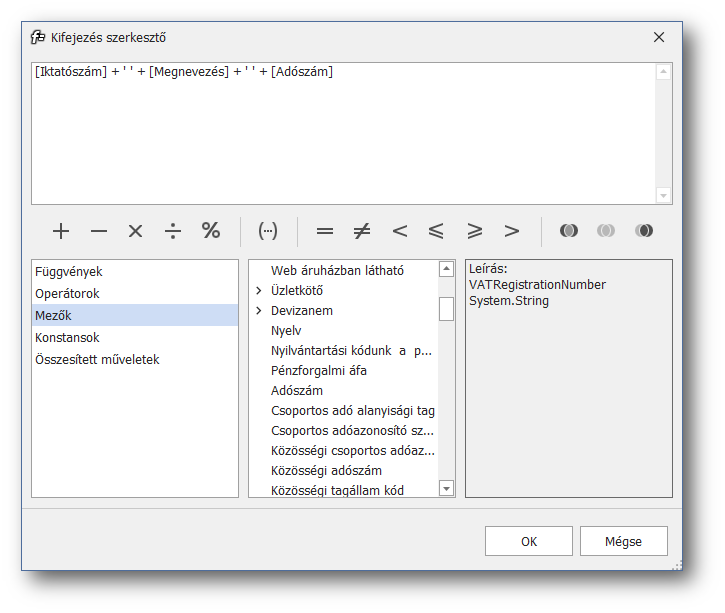Screen dimensions: 725x613
Task: Insert the equals operator
Action: click(x=324, y=231)
